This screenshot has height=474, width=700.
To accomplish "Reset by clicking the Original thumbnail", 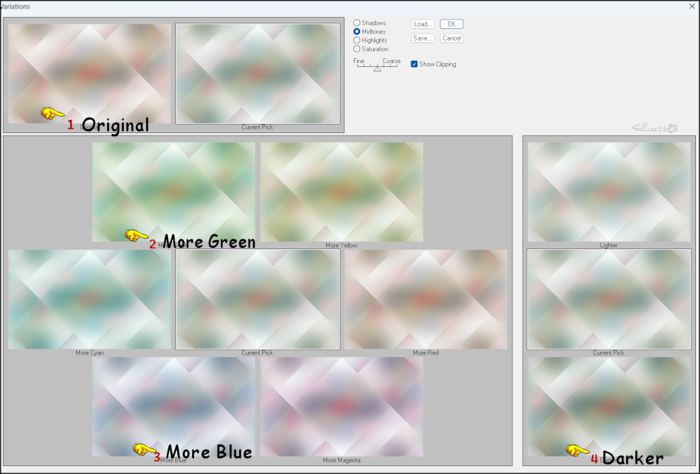I will coord(90,73).
